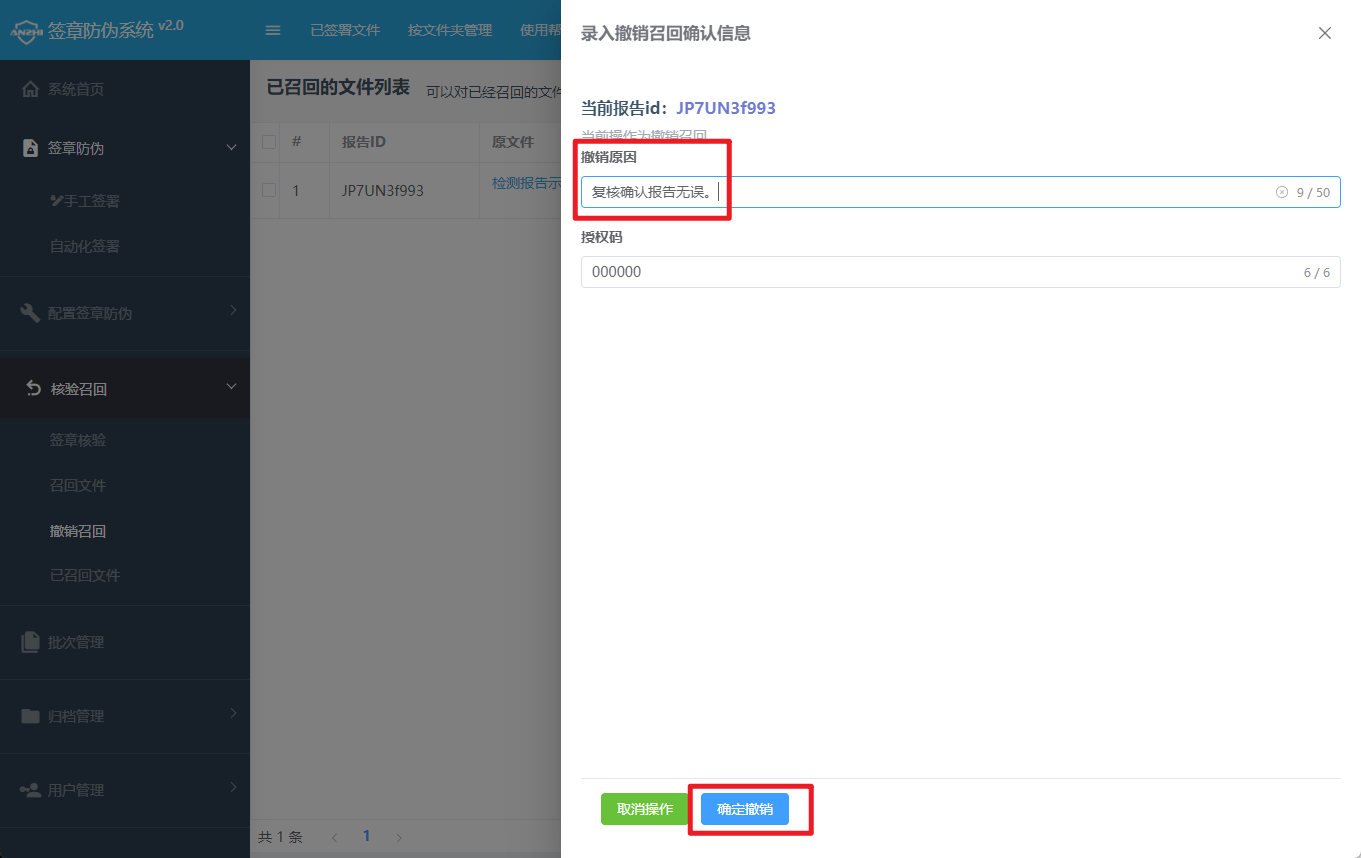Click the 批次管理 files icon

(x=31, y=642)
